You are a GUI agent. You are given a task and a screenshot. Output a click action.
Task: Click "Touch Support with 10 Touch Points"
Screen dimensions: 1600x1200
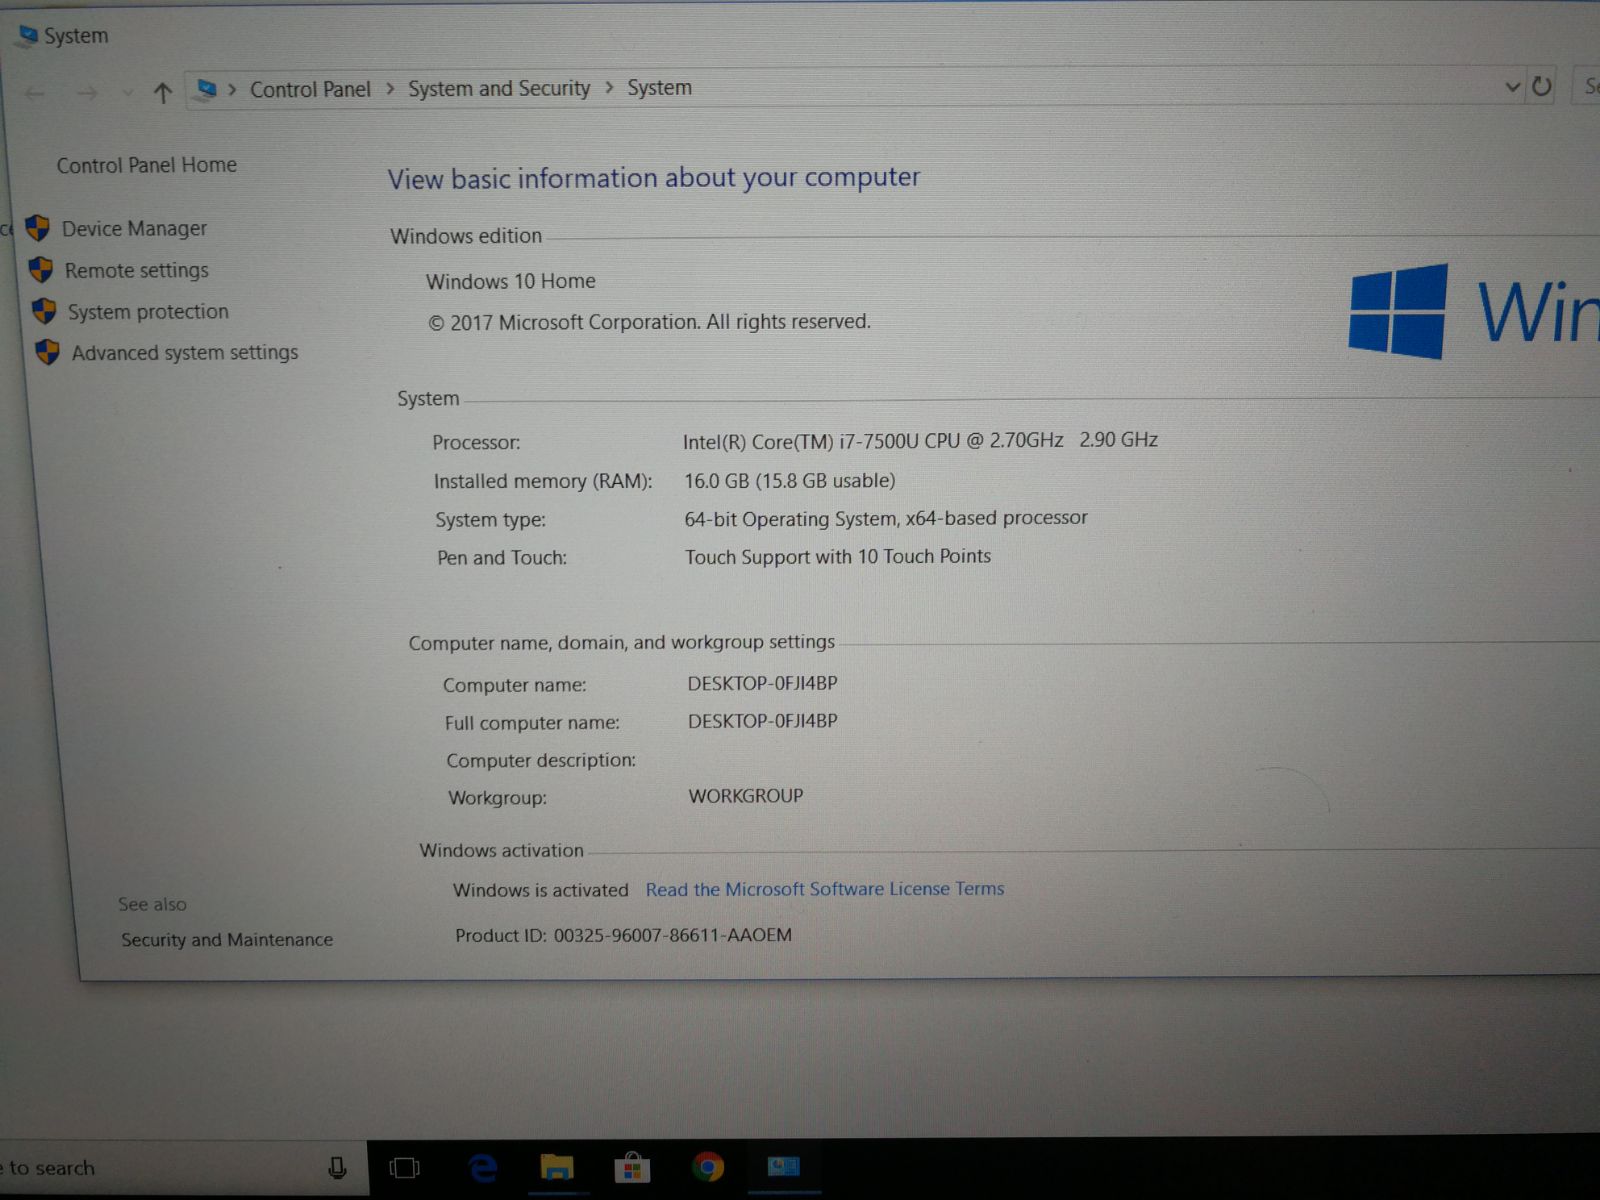[838, 557]
